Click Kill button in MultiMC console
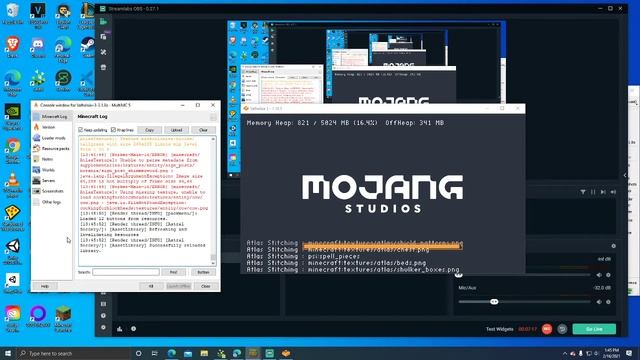Screen dimensions: 640x360 click(x=151, y=286)
